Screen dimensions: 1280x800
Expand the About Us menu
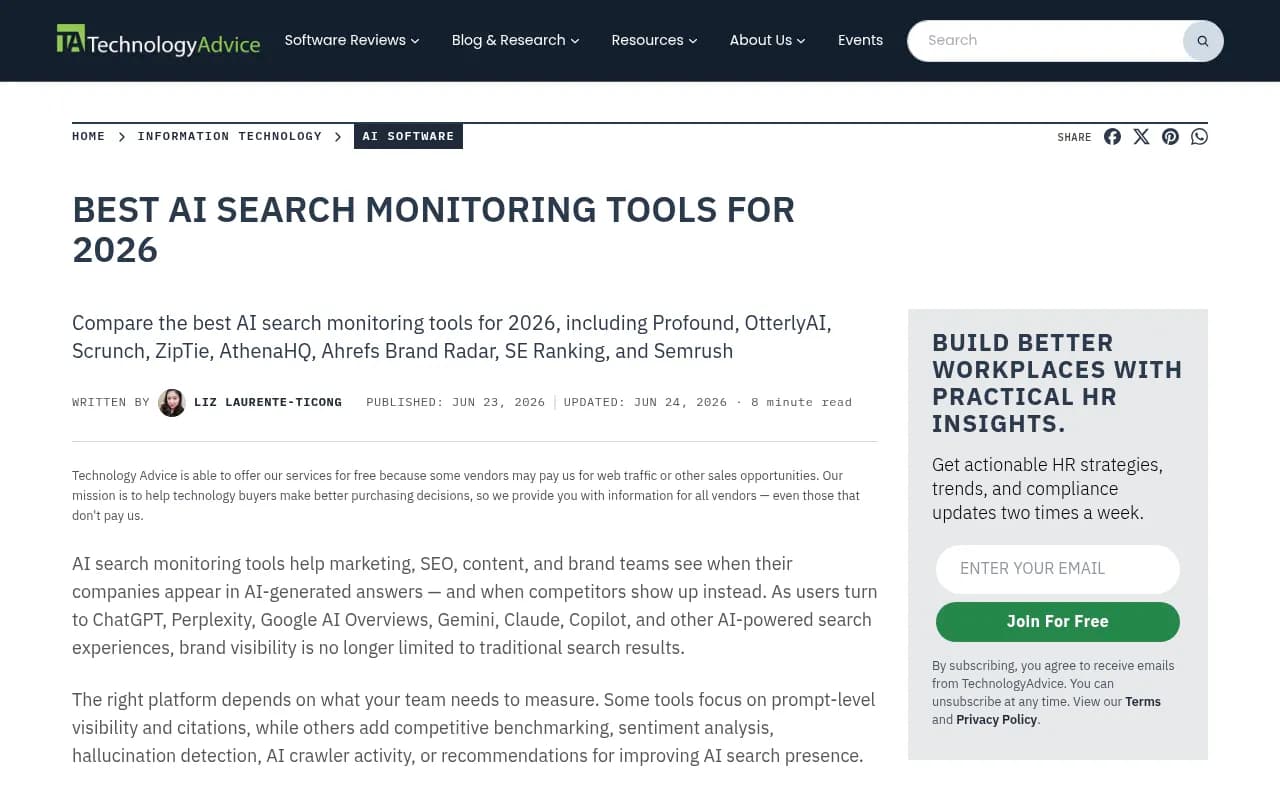(767, 40)
